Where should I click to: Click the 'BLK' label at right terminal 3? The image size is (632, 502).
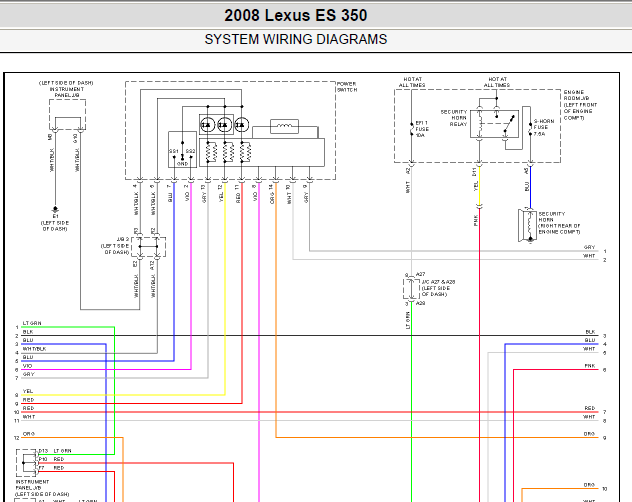click(x=590, y=332)
